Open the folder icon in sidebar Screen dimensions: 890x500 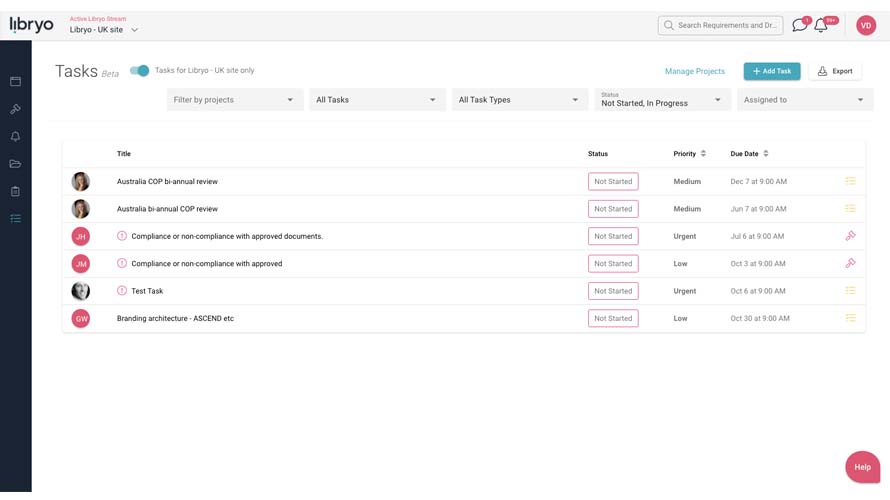point(15,164)
